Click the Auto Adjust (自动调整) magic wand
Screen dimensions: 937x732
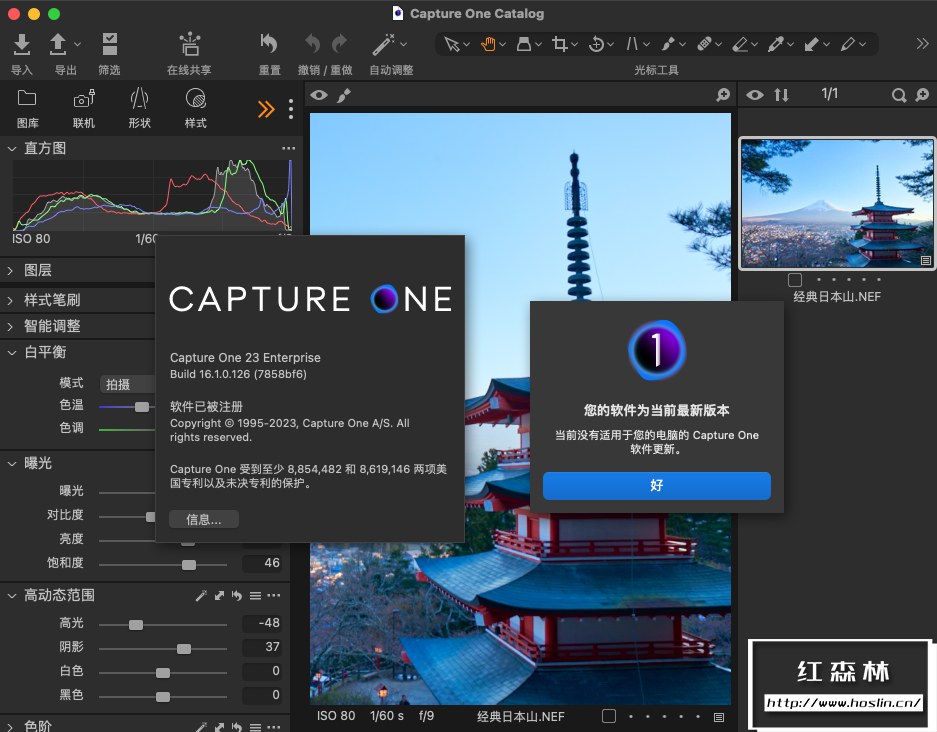click(382, 44)
